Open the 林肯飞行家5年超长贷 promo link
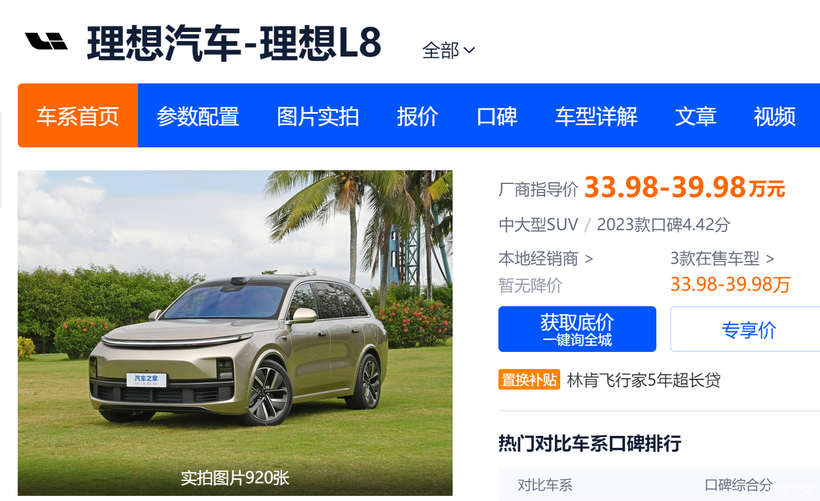820x501 pixels. click(x=644, y=380)
